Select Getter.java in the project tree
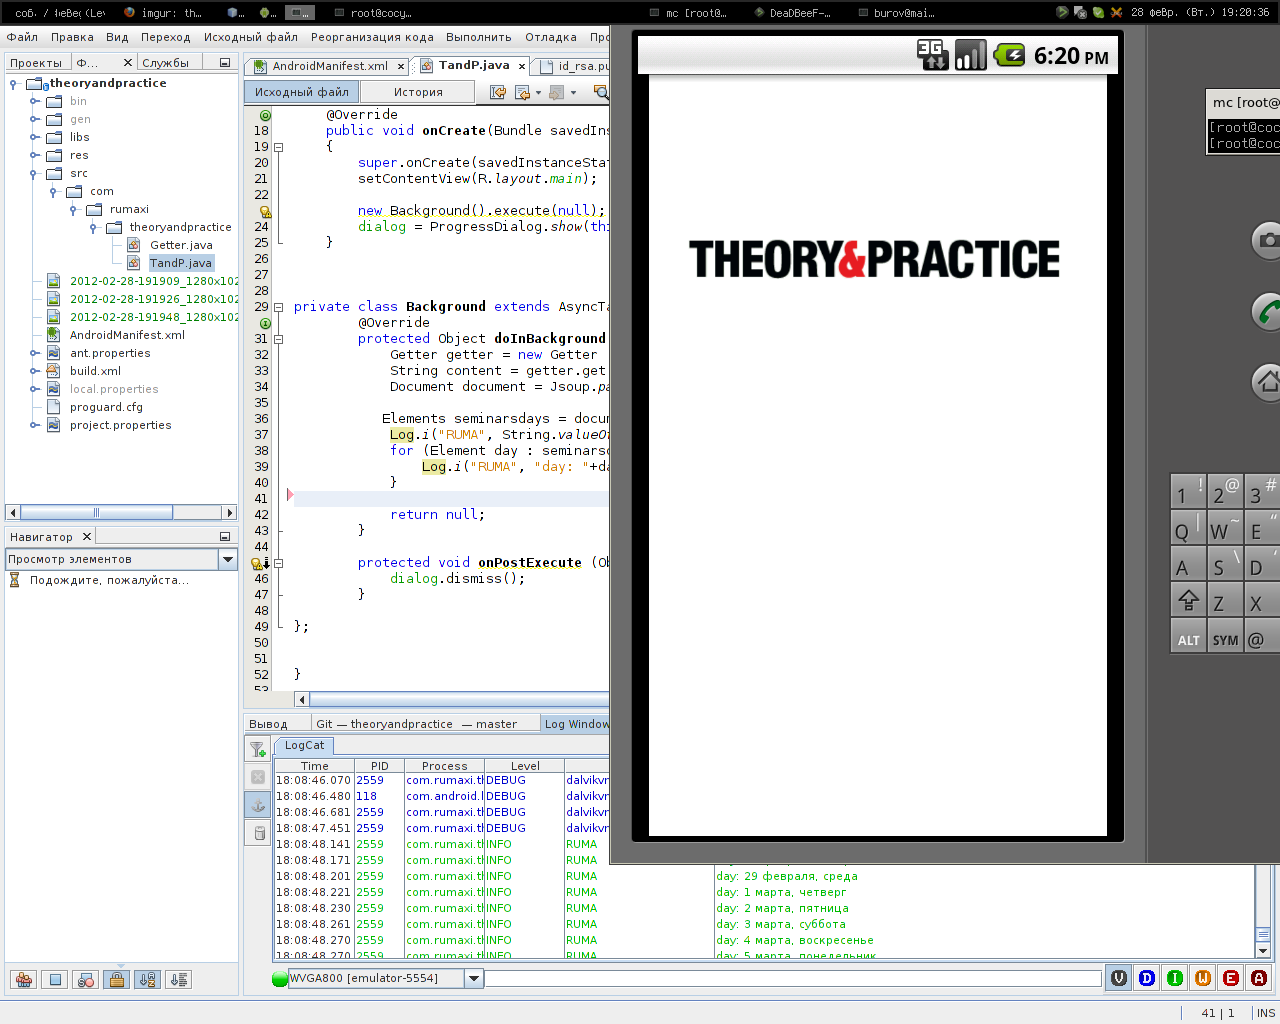The height and width of the screenshot is (1024, 1280). point(181,245)
